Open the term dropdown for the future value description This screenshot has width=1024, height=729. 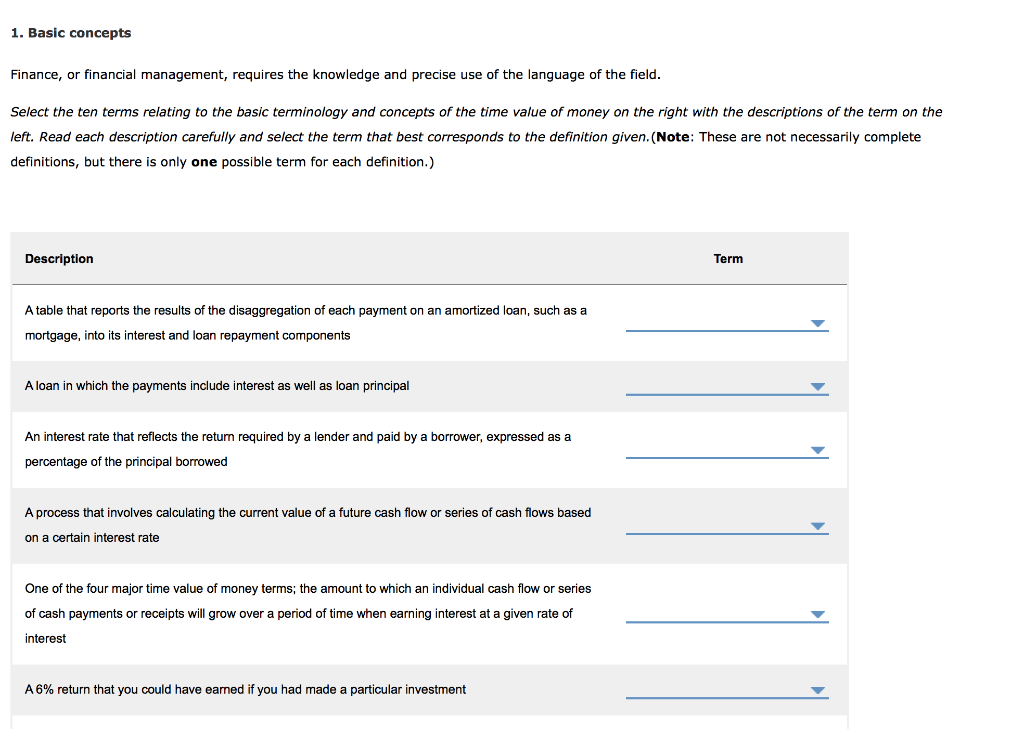(x=818, y=613)
